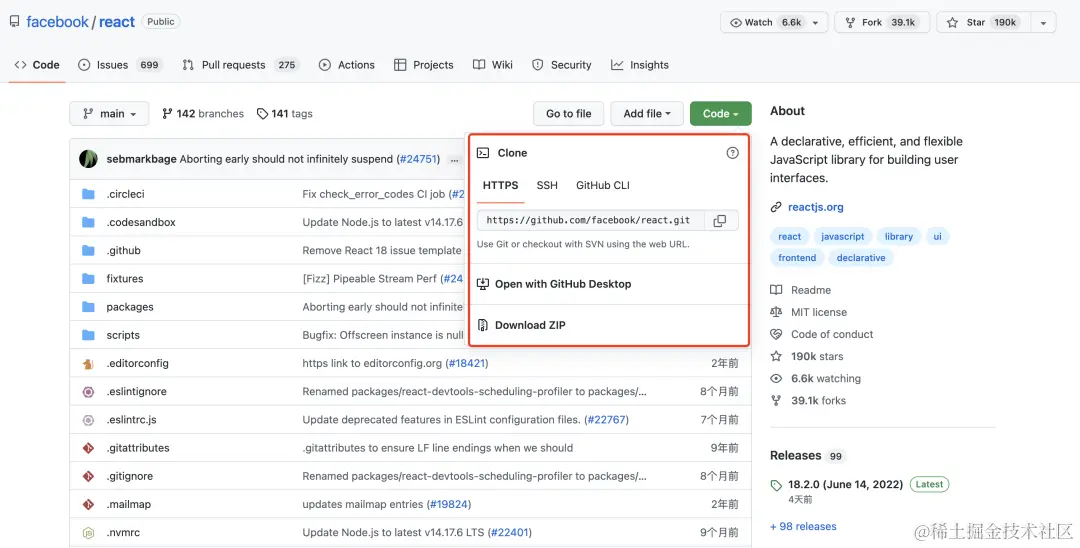
Task: Open the .eslintrc.js file
Action: [131, 420]
